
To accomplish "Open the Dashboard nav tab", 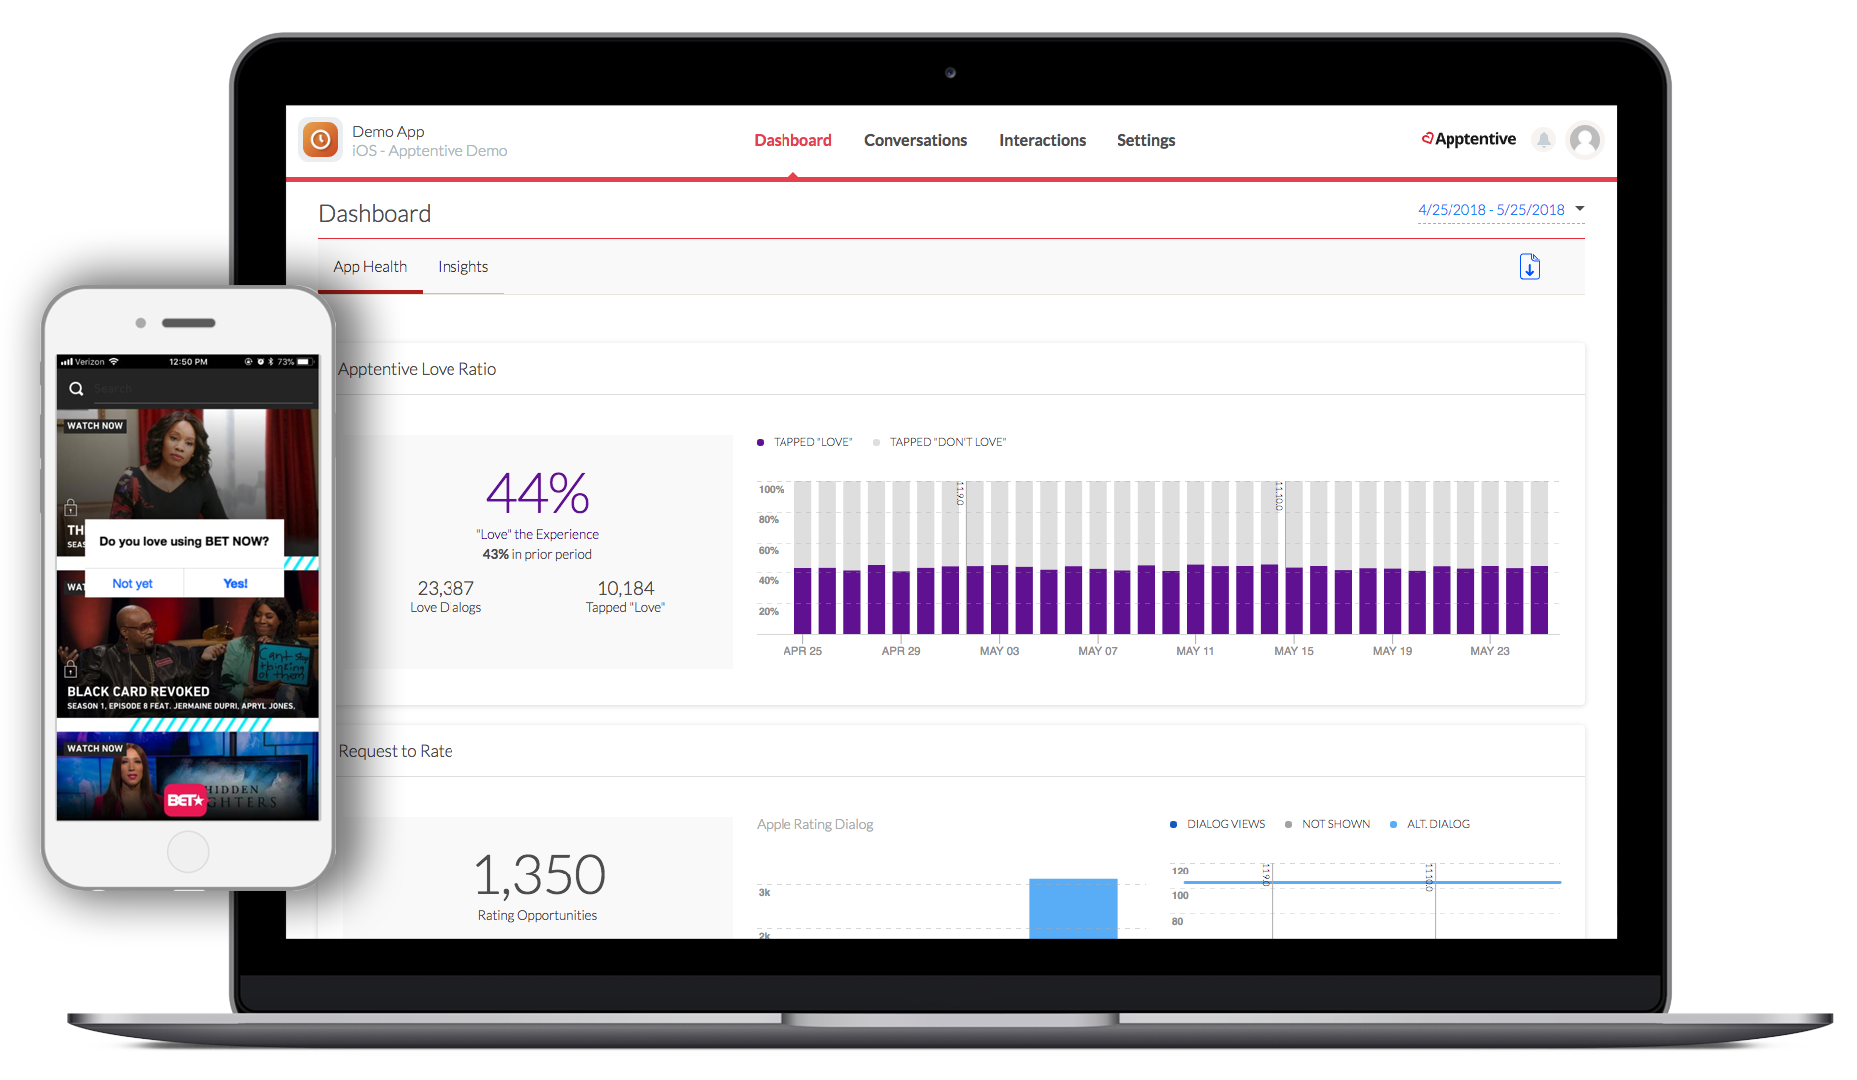I will [x=793, y=140].
